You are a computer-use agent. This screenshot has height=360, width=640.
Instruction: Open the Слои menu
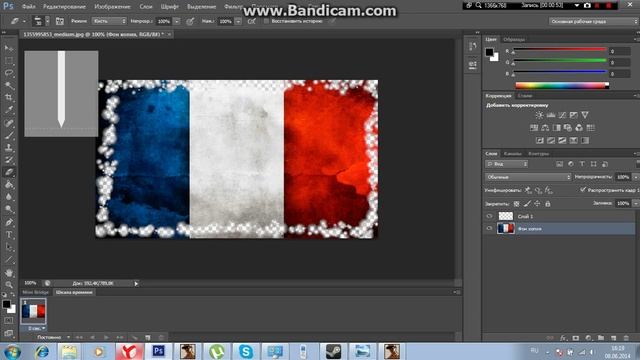pyautogui.click(x=146, y=7)
